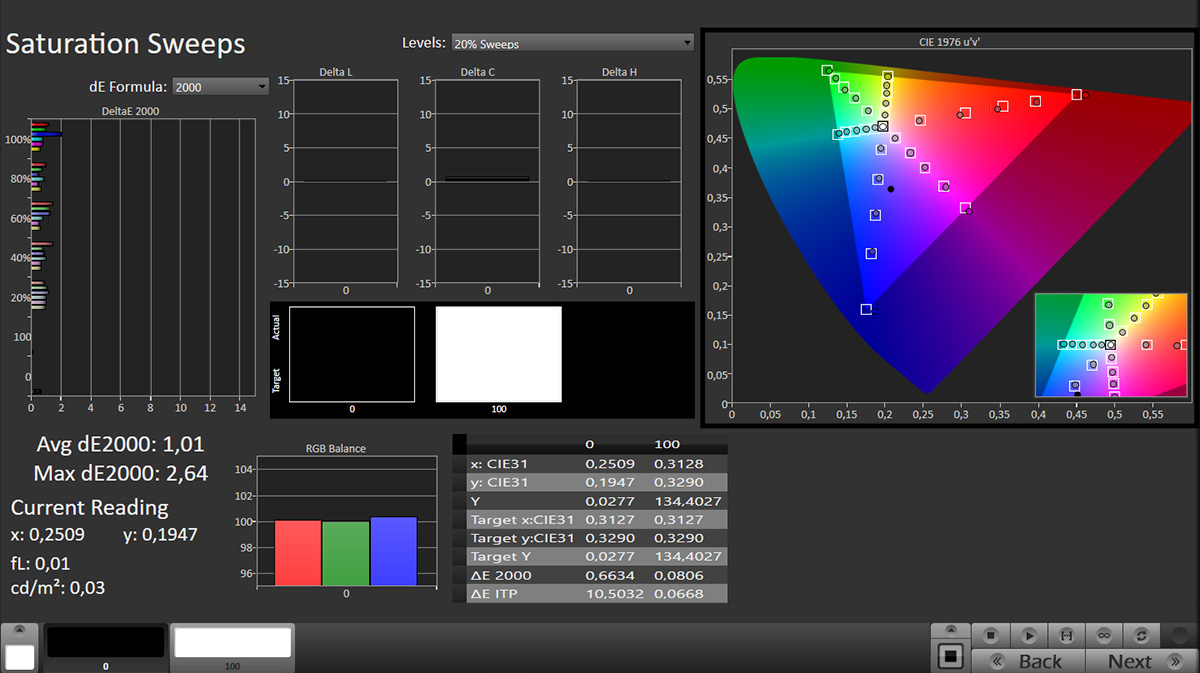Viewport: 1200px width, 673px height.
Task: Click the round indicator beside refresh icon
Action: (x=1179, y=635)
